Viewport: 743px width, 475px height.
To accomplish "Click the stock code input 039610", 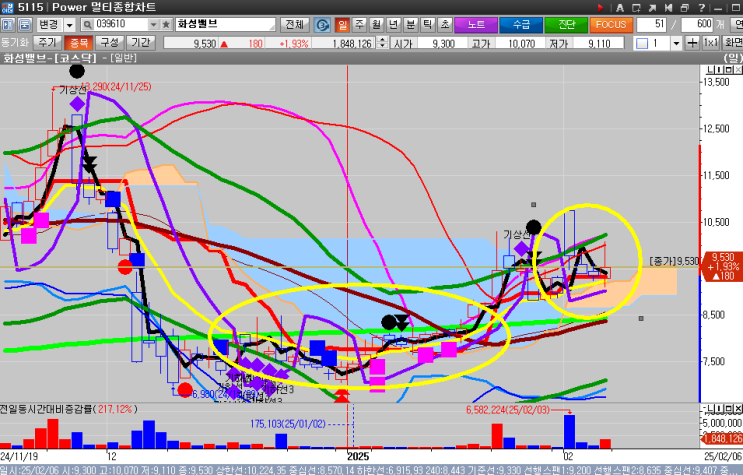I will coord(121,25).
